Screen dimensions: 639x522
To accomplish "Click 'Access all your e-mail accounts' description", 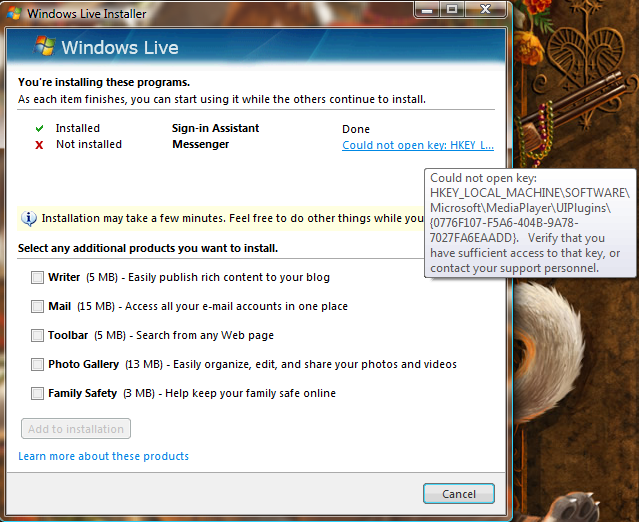I will 236,306.
